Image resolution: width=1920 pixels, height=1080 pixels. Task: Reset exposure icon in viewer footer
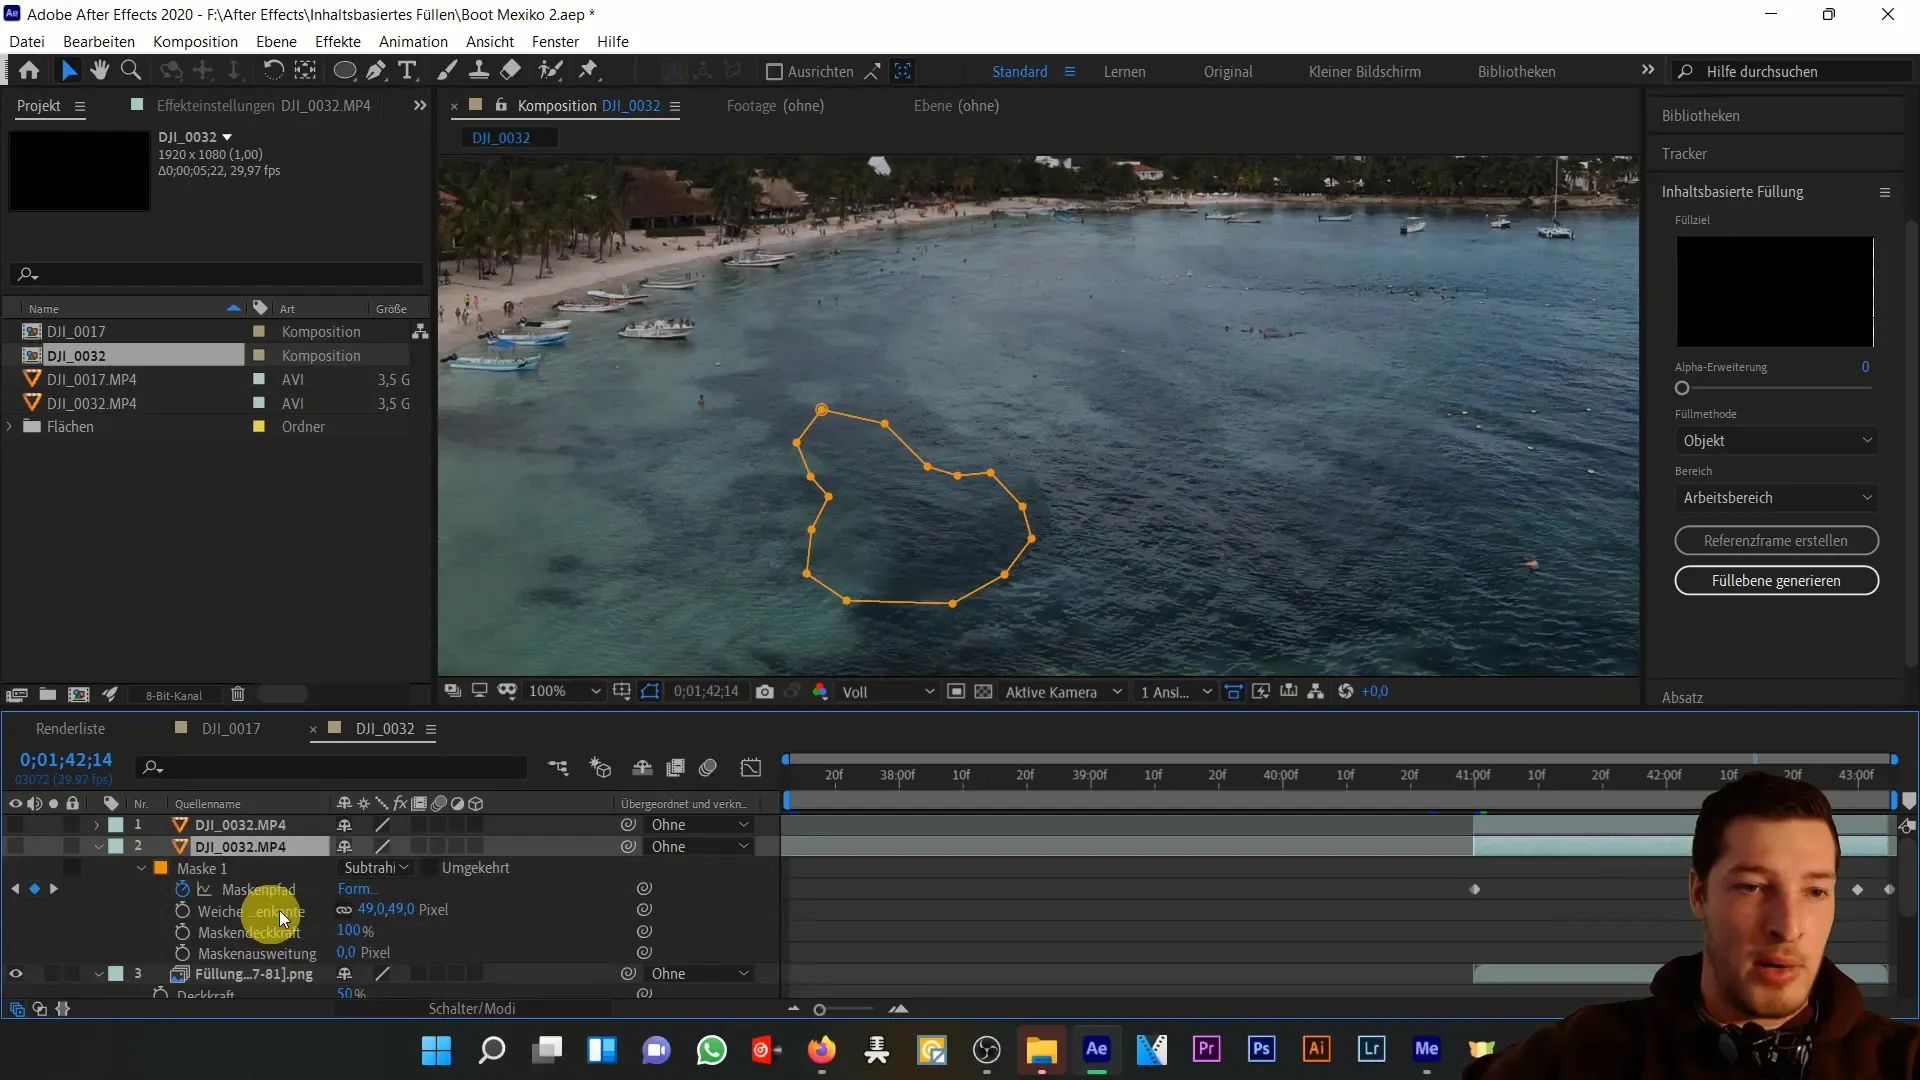(x=1346, y=692)
